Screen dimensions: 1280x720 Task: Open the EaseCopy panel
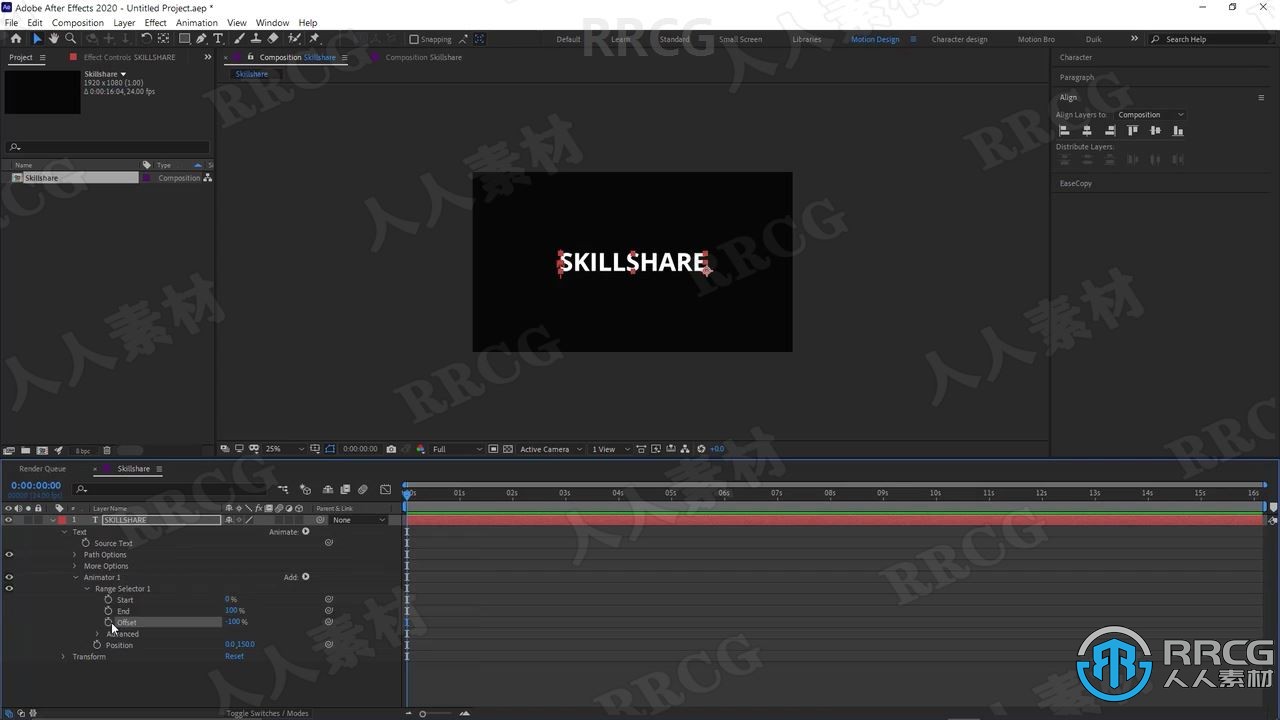point(1076,184)
